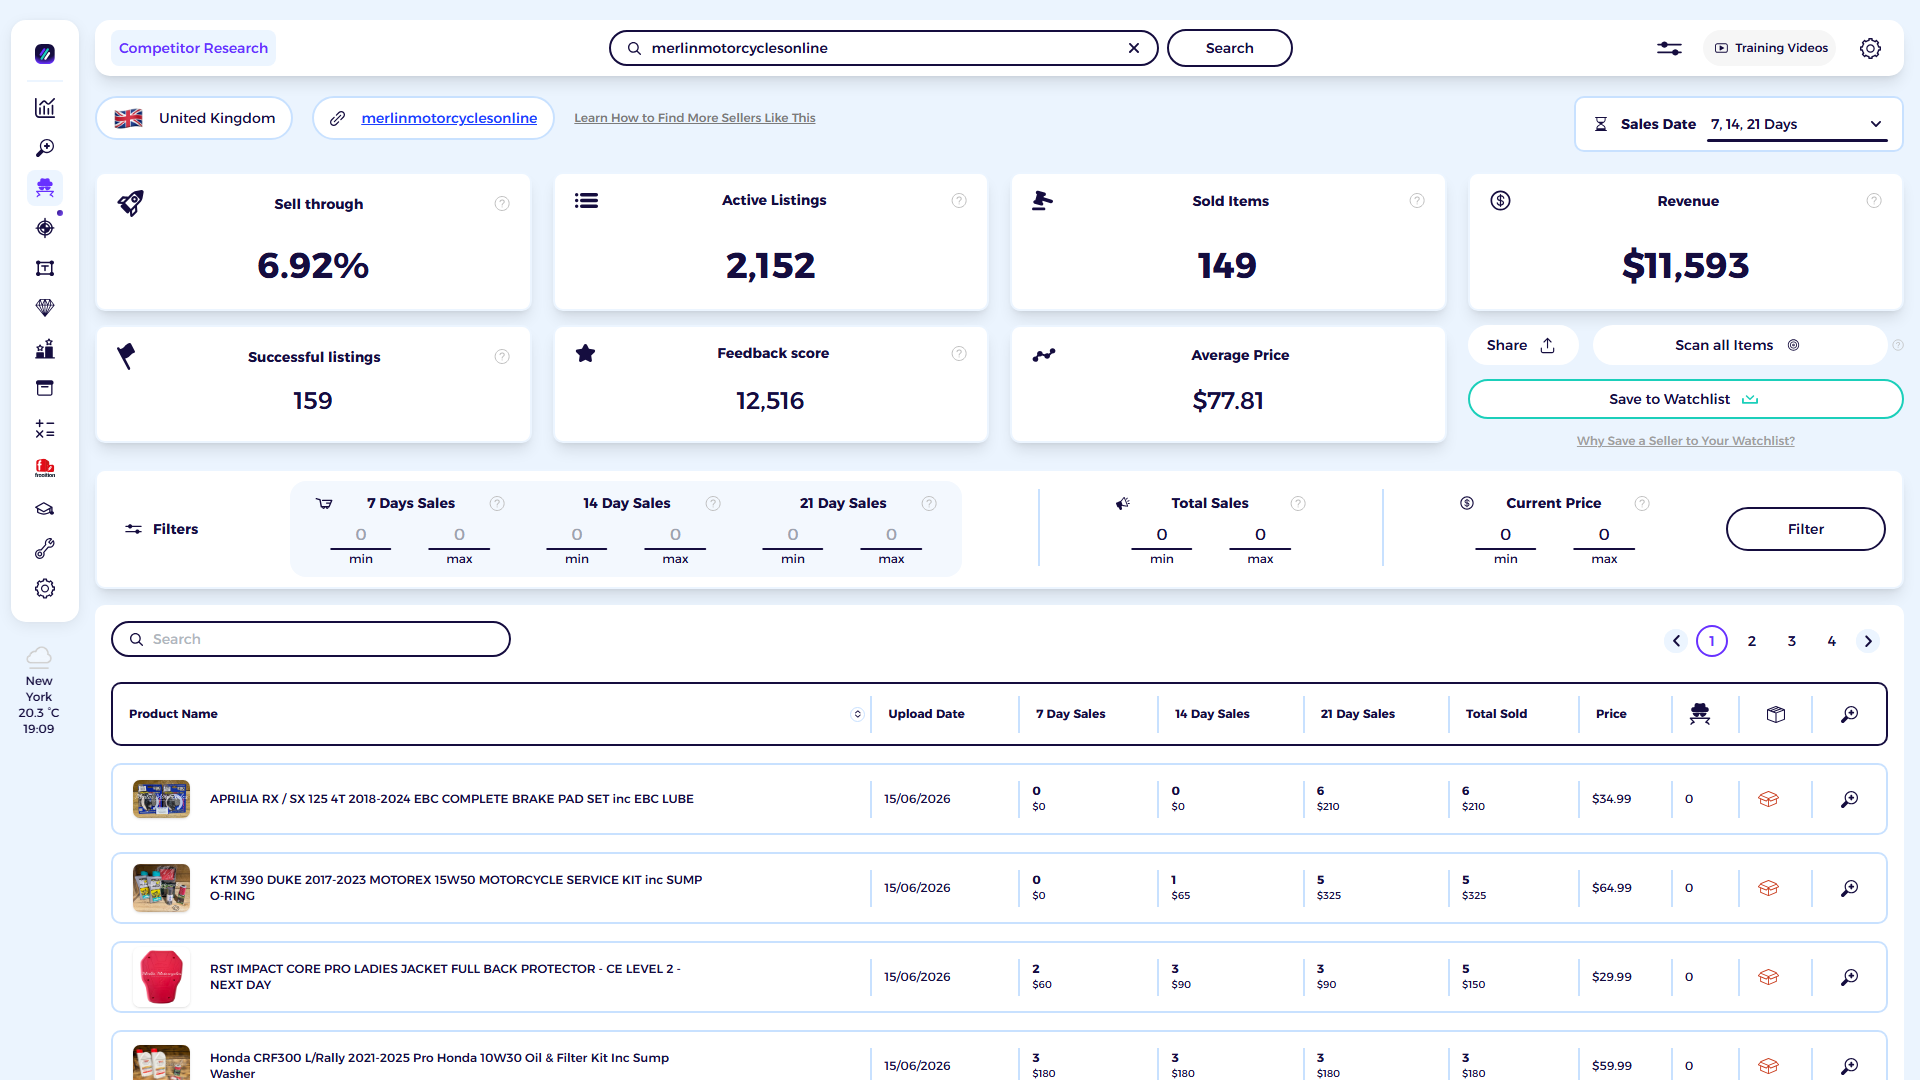
Task: Open the sidebar settings gear icon
Action: (x=45, y=589)
